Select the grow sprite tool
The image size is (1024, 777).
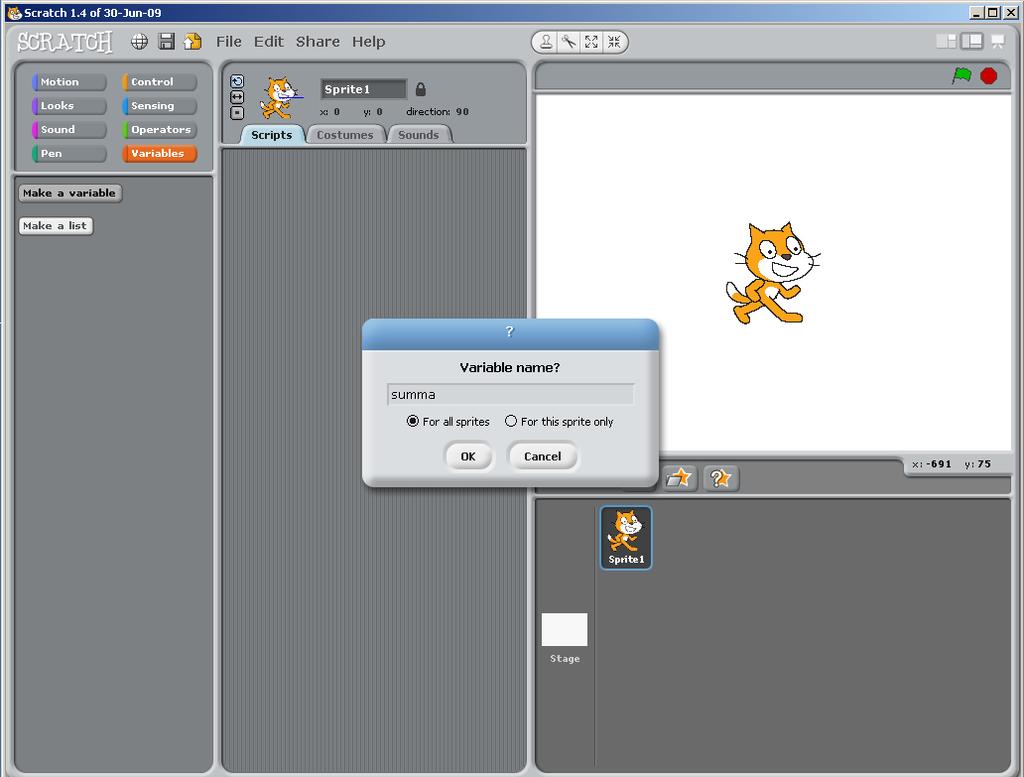(x=591, y=42)
